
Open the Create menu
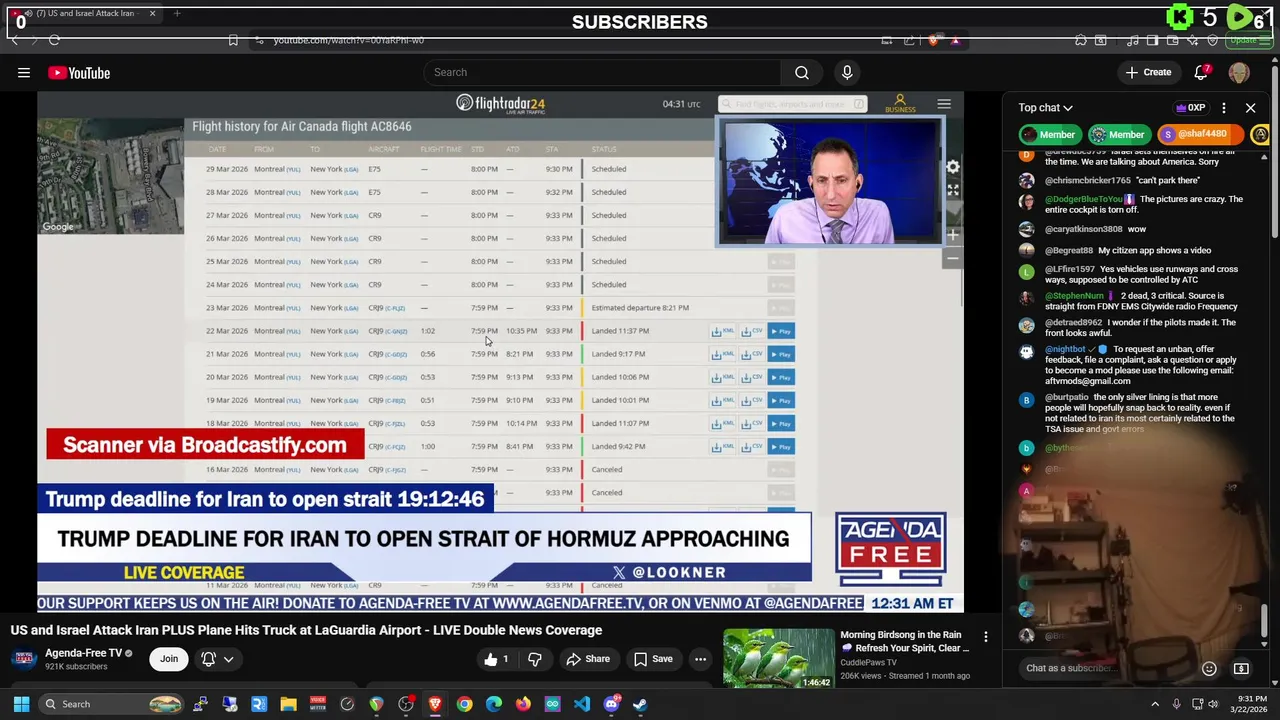point(1148,72)
